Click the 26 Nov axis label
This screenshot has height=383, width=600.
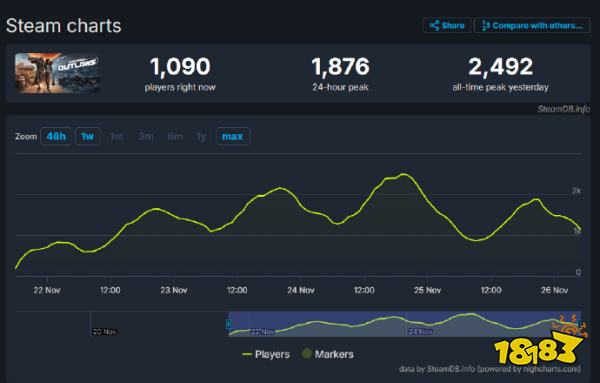(554, 290)
